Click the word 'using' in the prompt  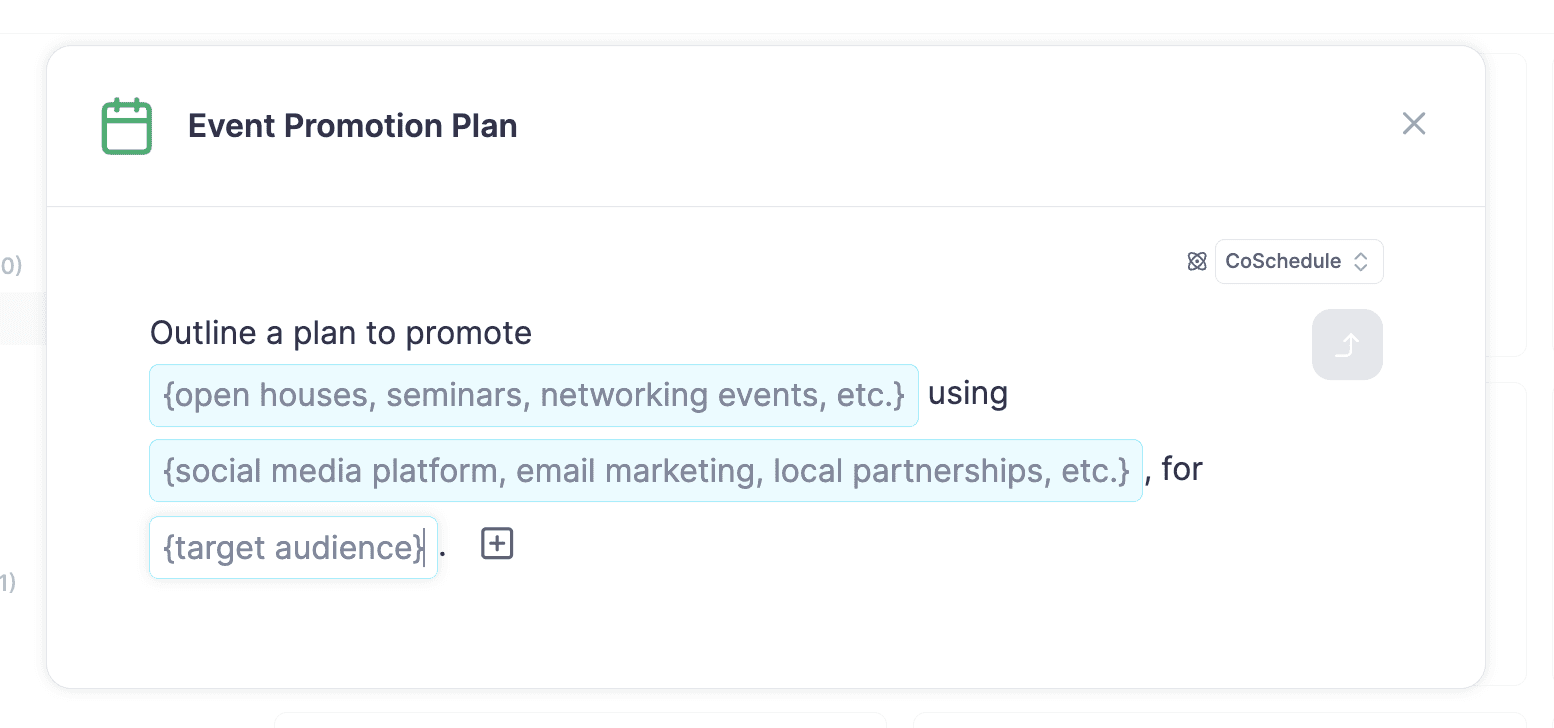[967, 394]
